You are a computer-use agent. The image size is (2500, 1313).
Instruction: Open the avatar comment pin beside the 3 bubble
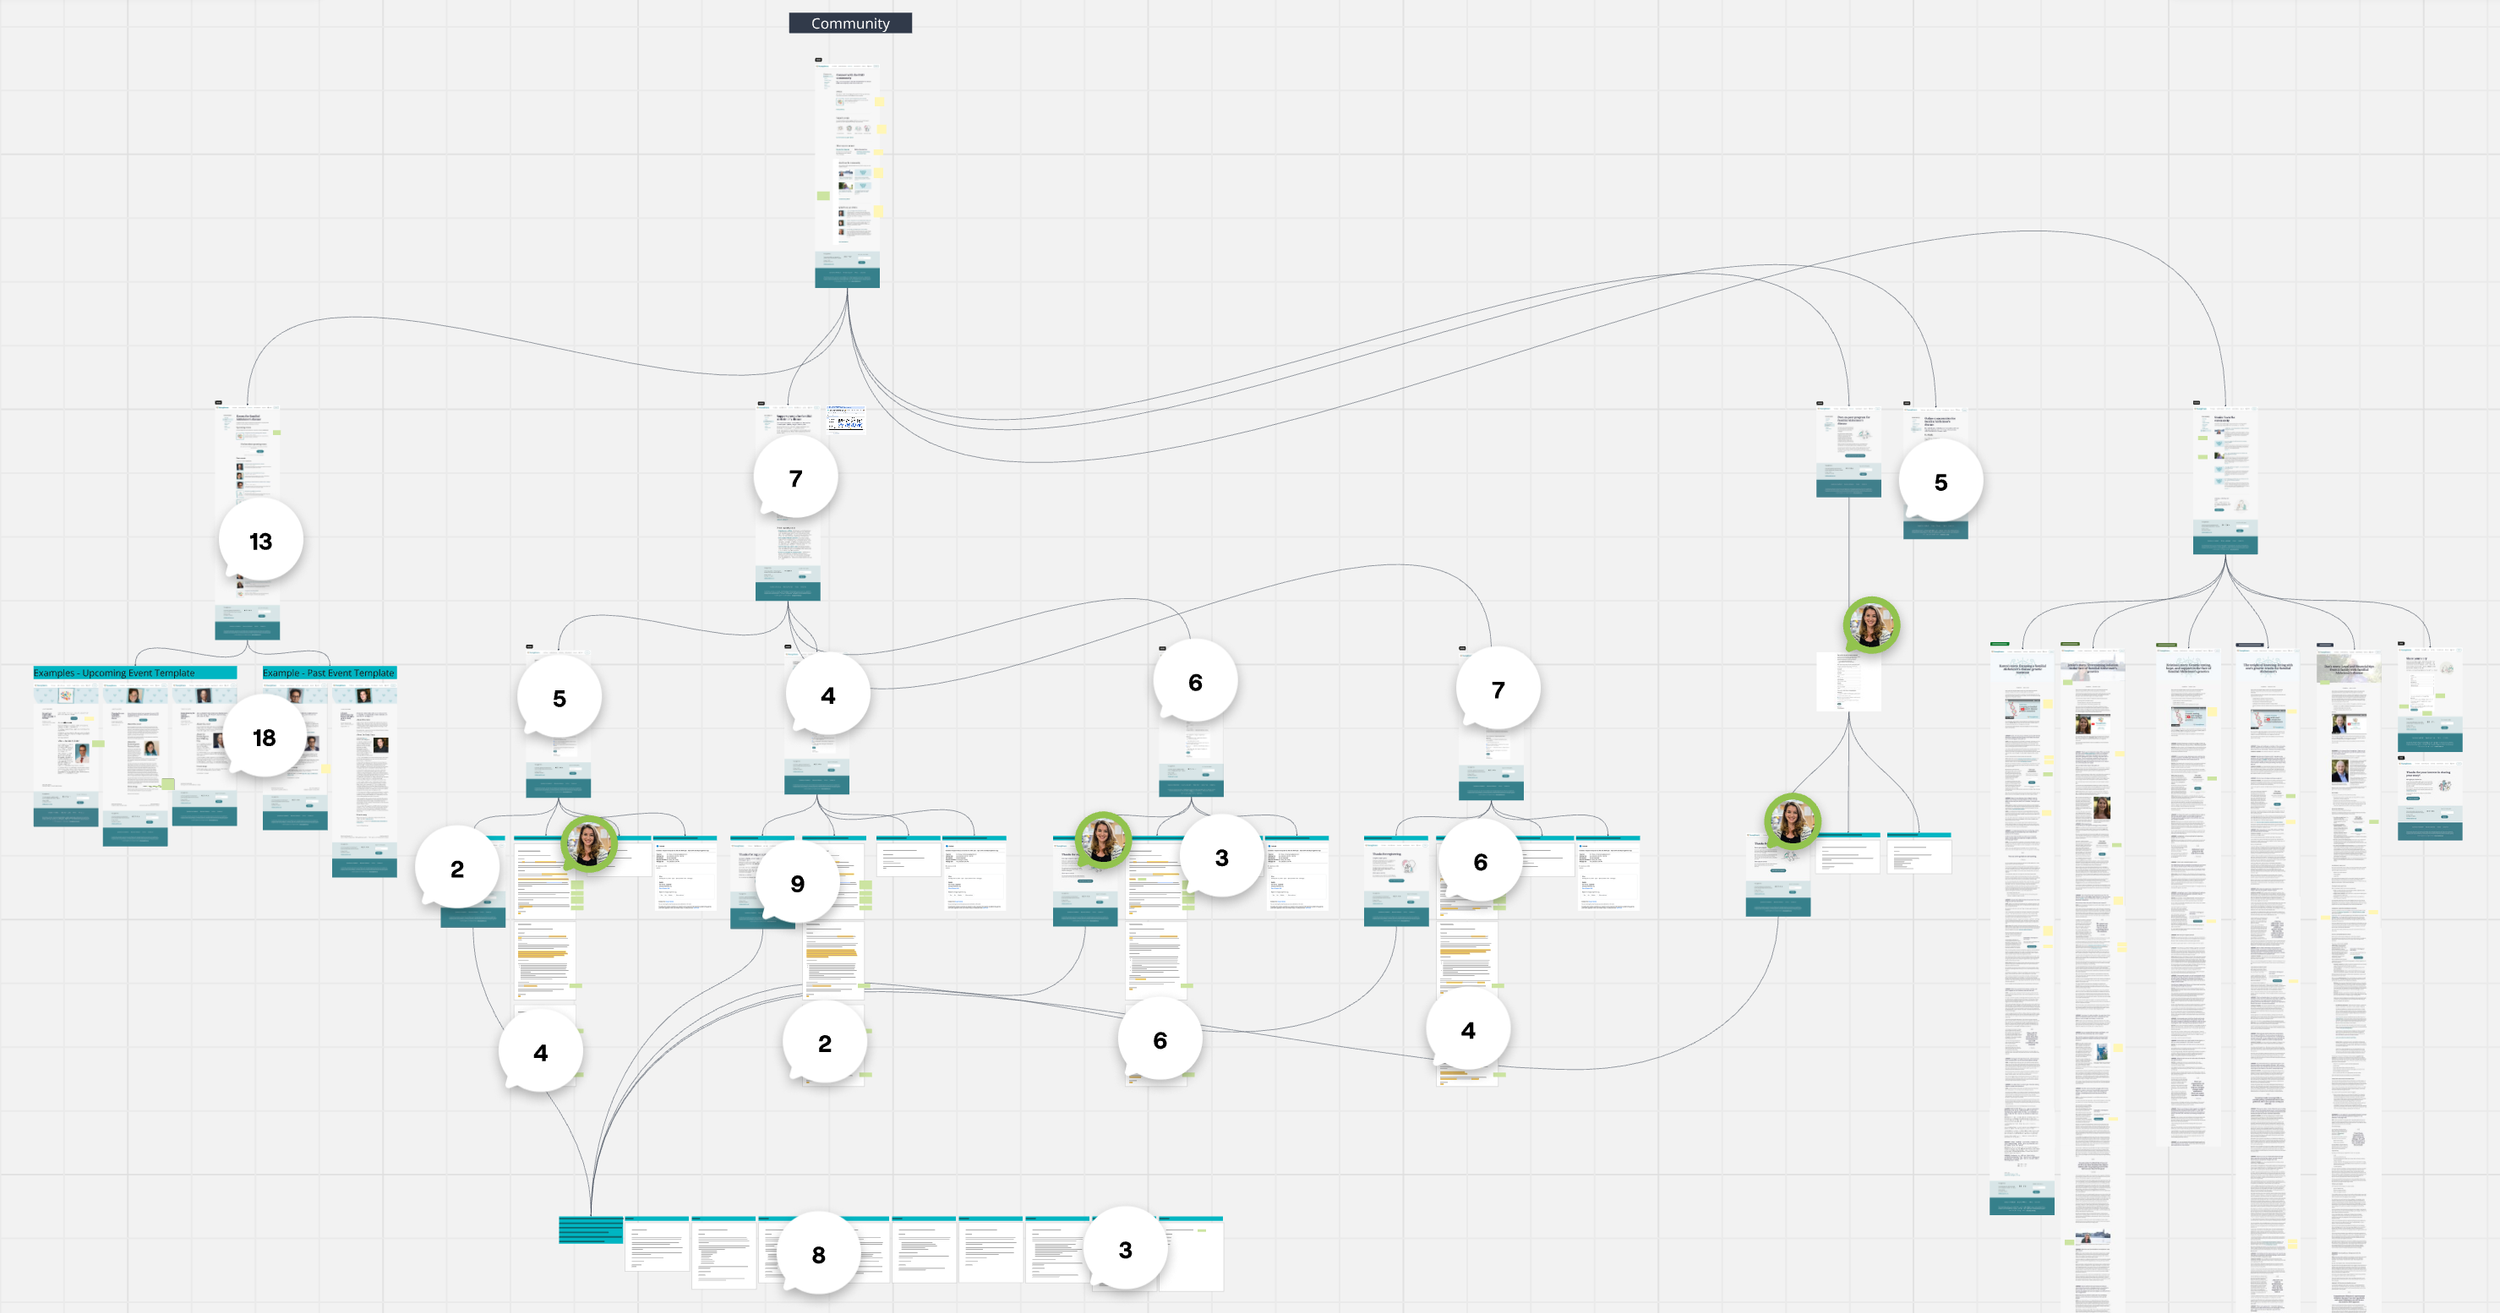pyautogui.click(x=1103, y=840)
